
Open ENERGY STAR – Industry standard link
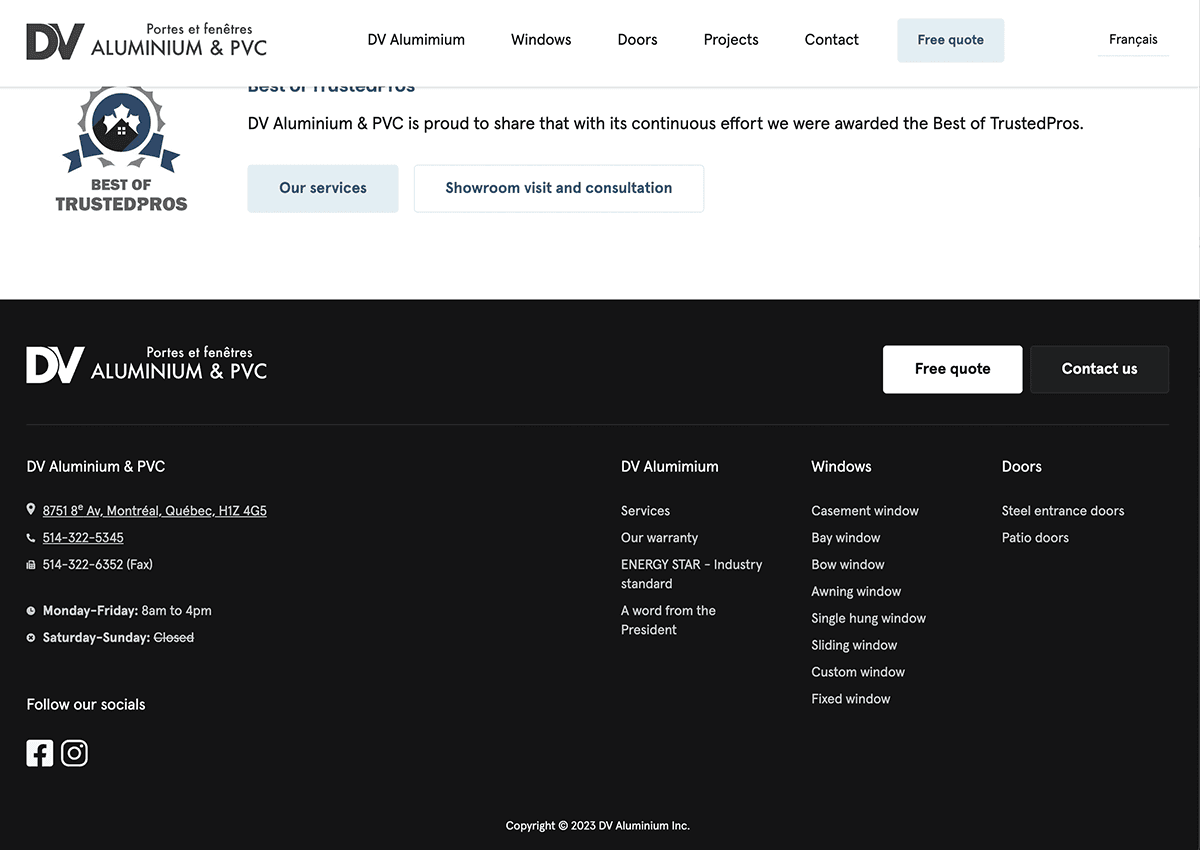point(692,574)
